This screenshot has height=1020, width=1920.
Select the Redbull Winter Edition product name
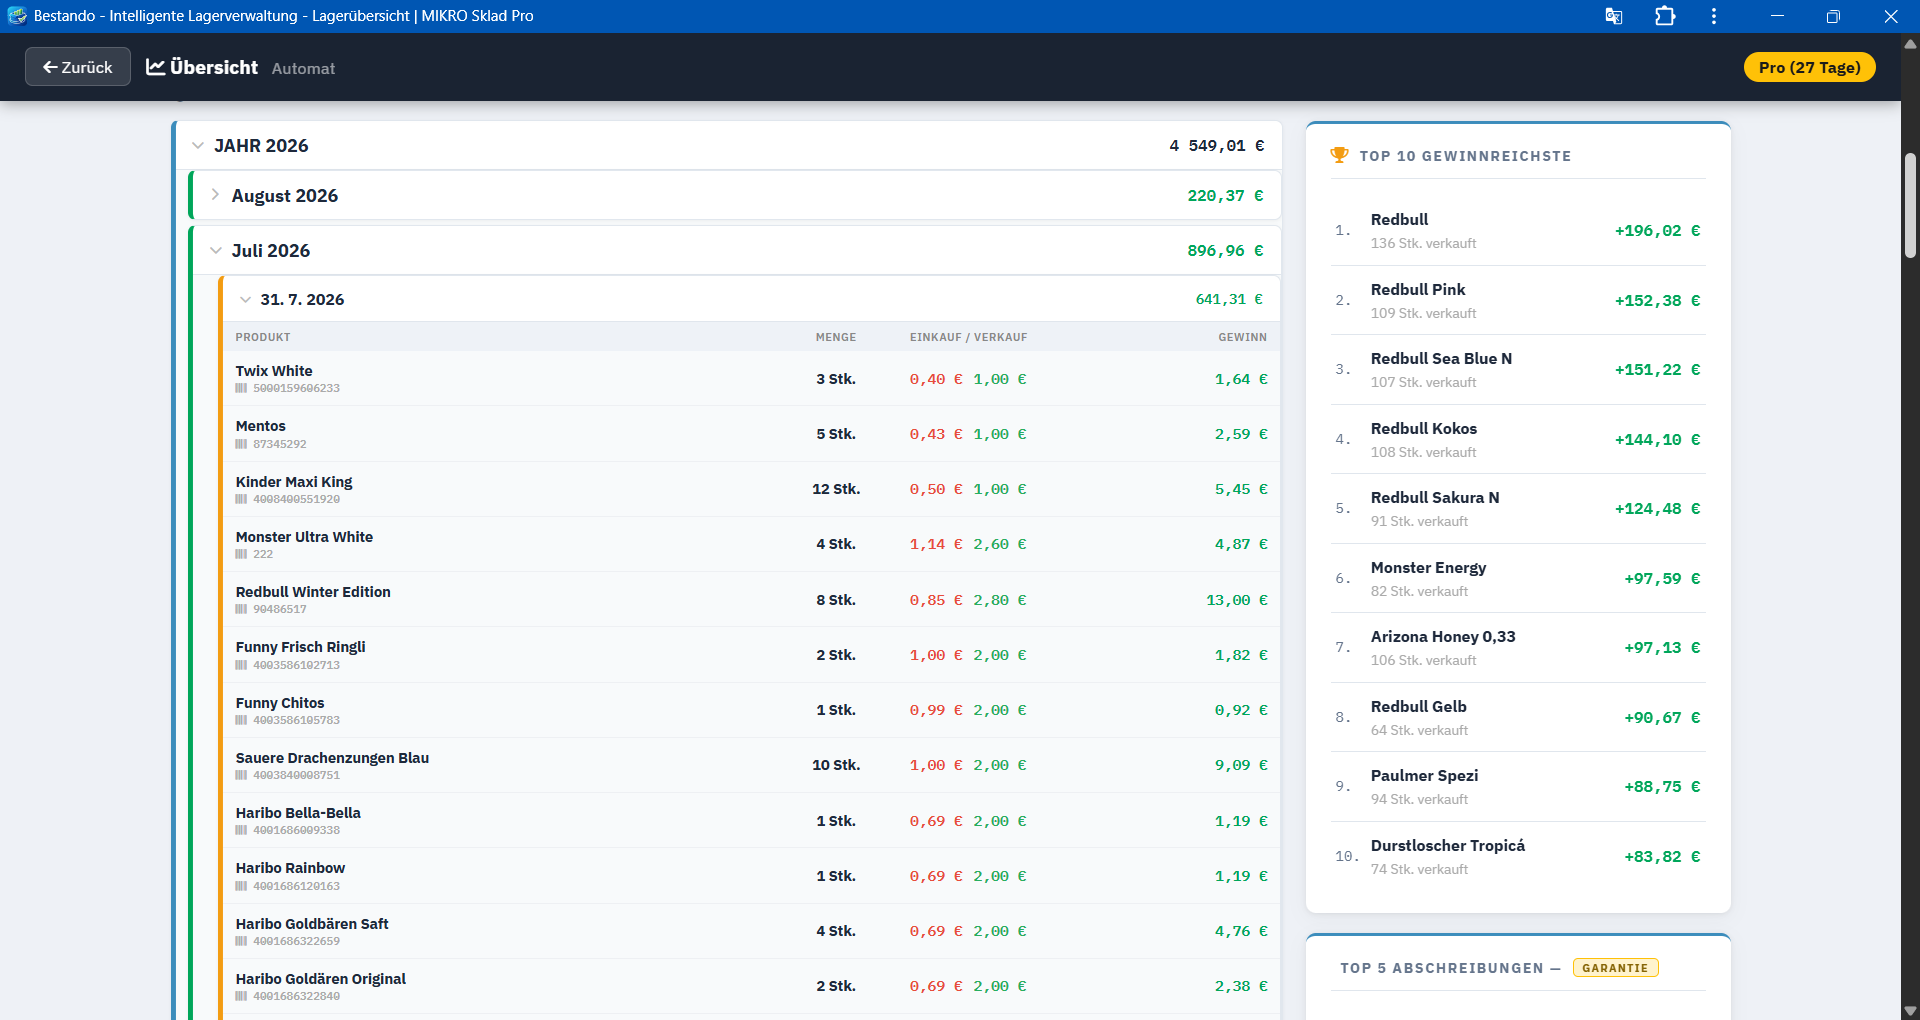tap(313, 592)
